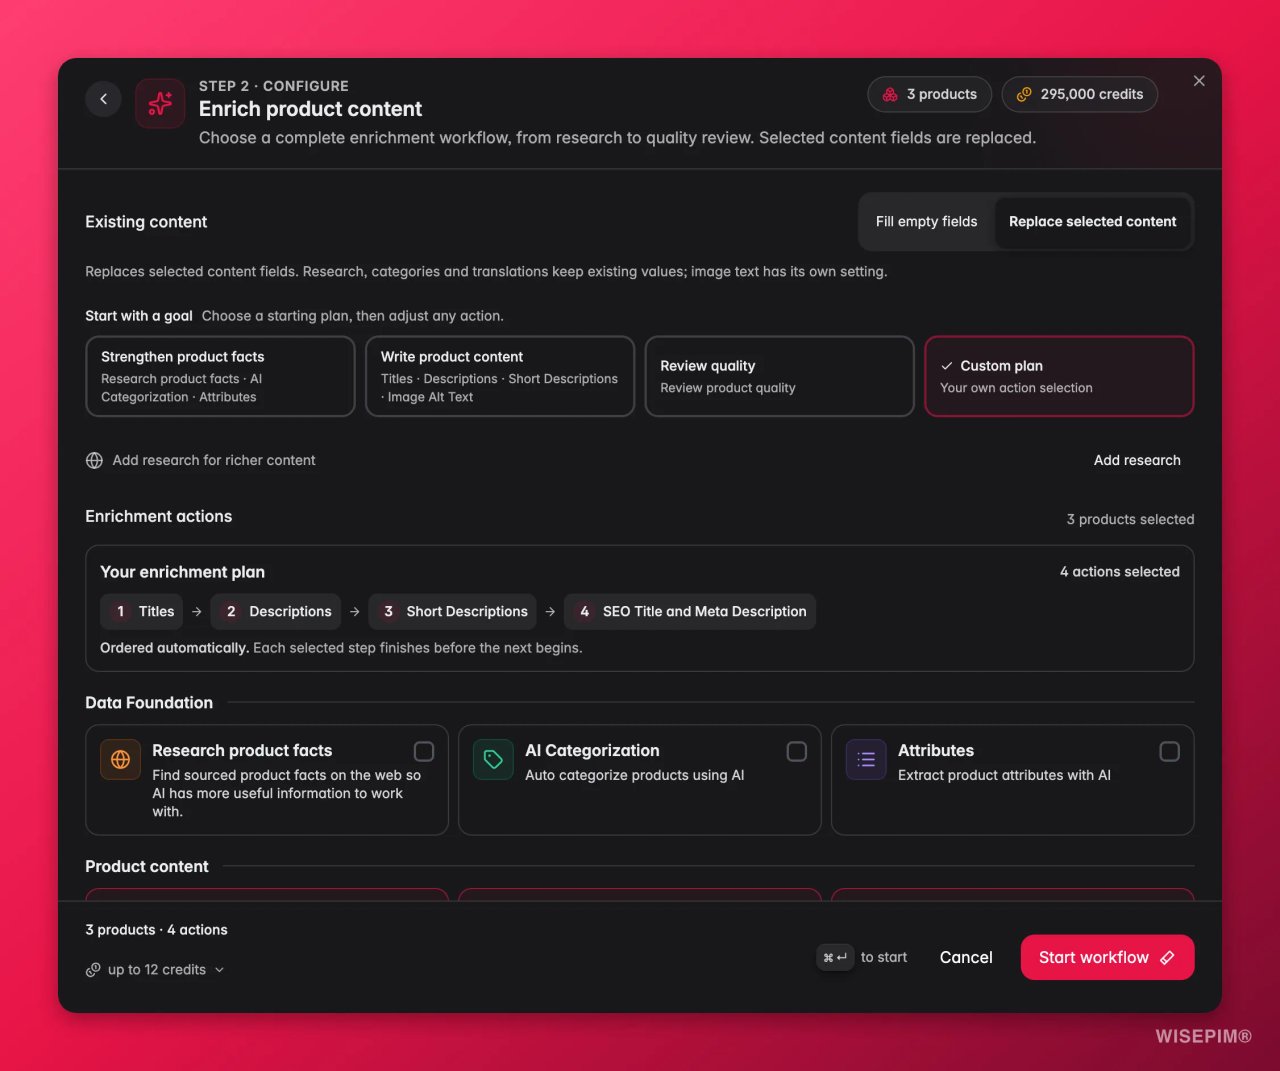This screenshot has width=1280, height=1071.
Task: Click Cancel to dismiss the workflow
Action: pyautogui.click(x=966, y=958)
